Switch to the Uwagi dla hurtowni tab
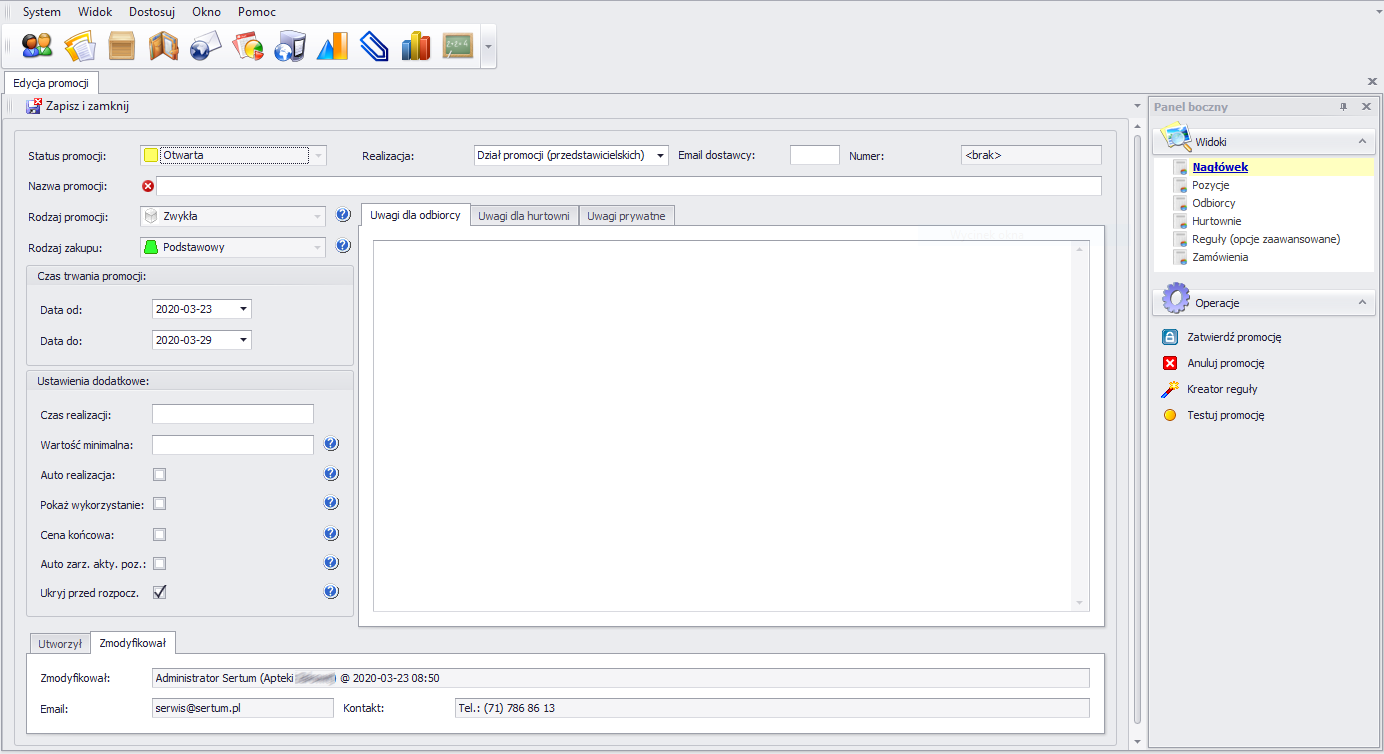 tap(524, 215)
